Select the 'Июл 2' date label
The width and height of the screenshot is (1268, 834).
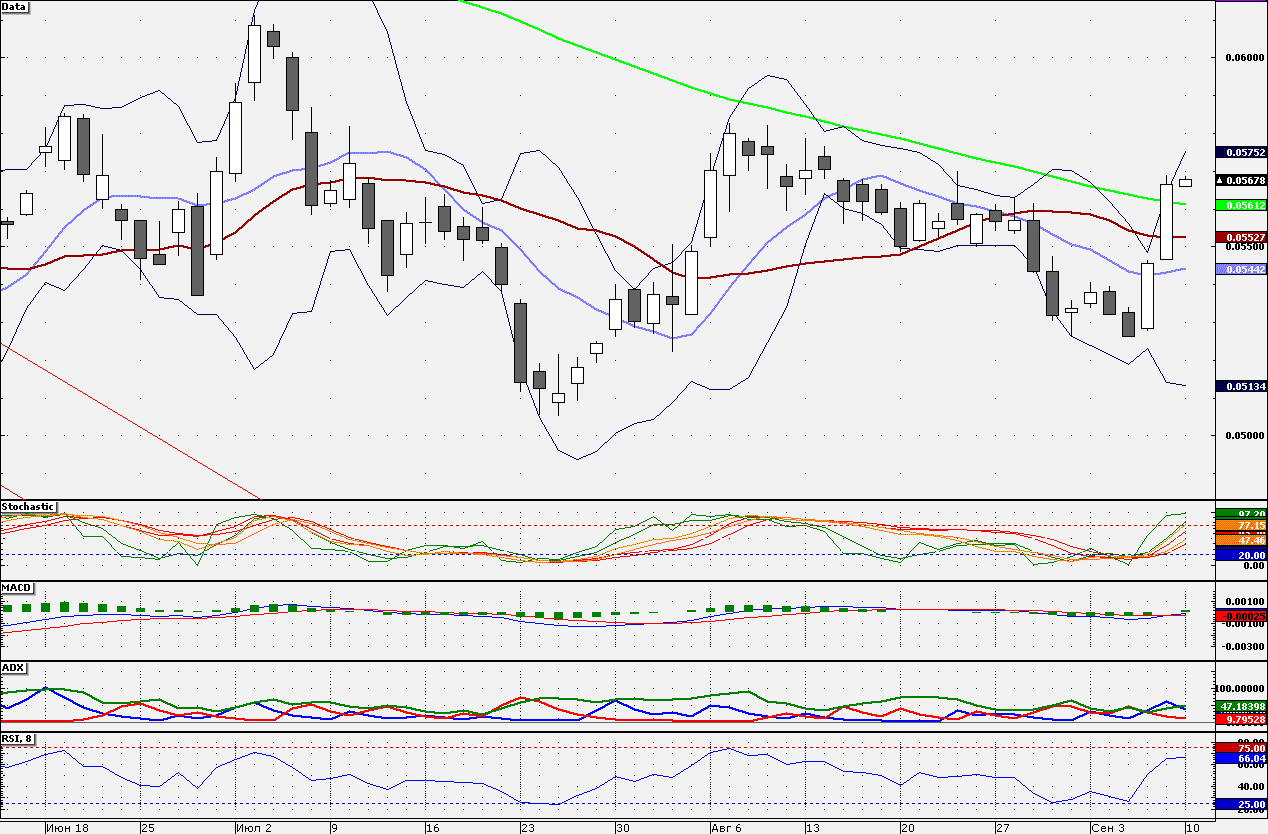coord(252,827)
